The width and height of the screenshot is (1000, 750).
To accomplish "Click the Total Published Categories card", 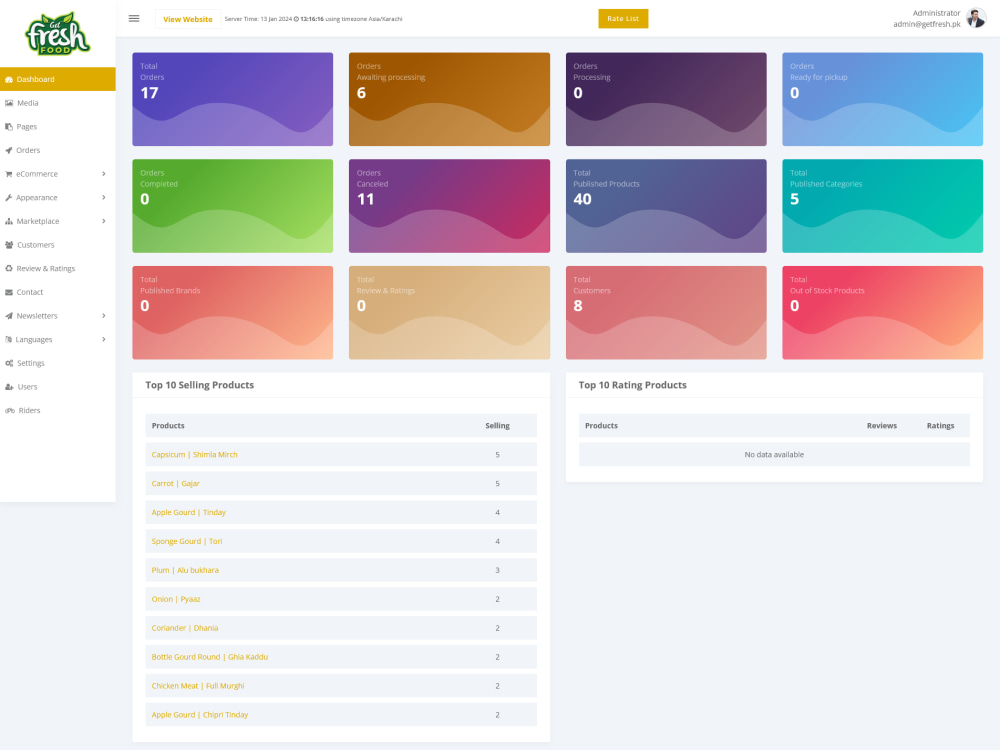I will tap(883, 205).
